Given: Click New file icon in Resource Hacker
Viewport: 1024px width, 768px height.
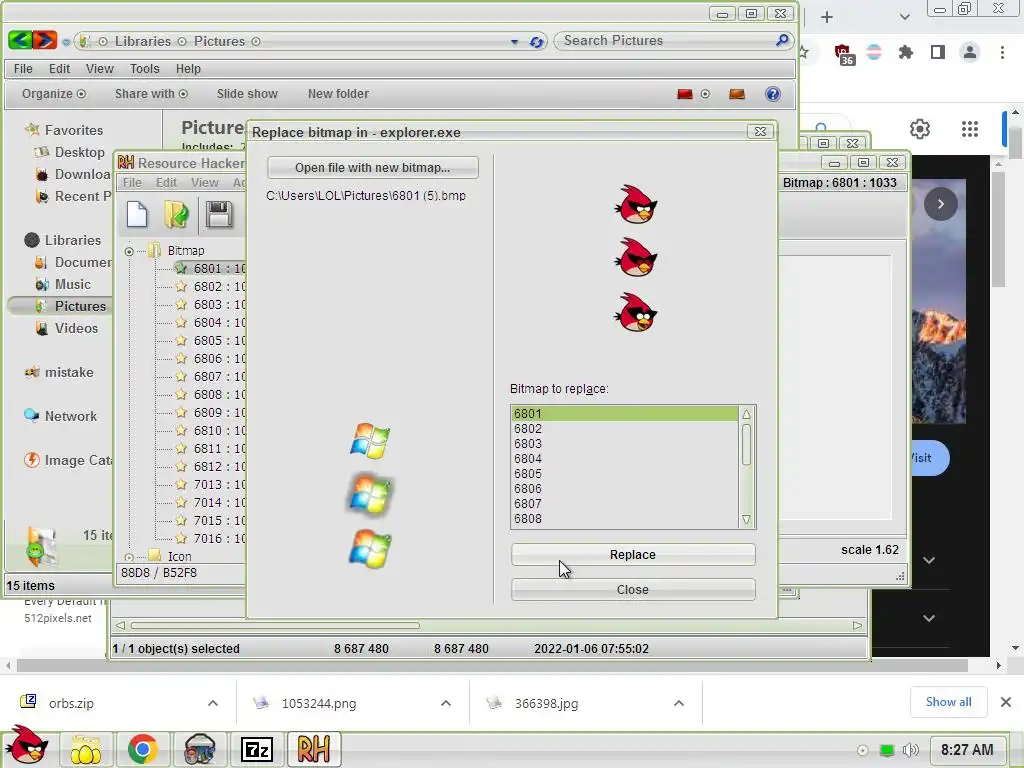Looking at the screenshot, I should 136,215.
